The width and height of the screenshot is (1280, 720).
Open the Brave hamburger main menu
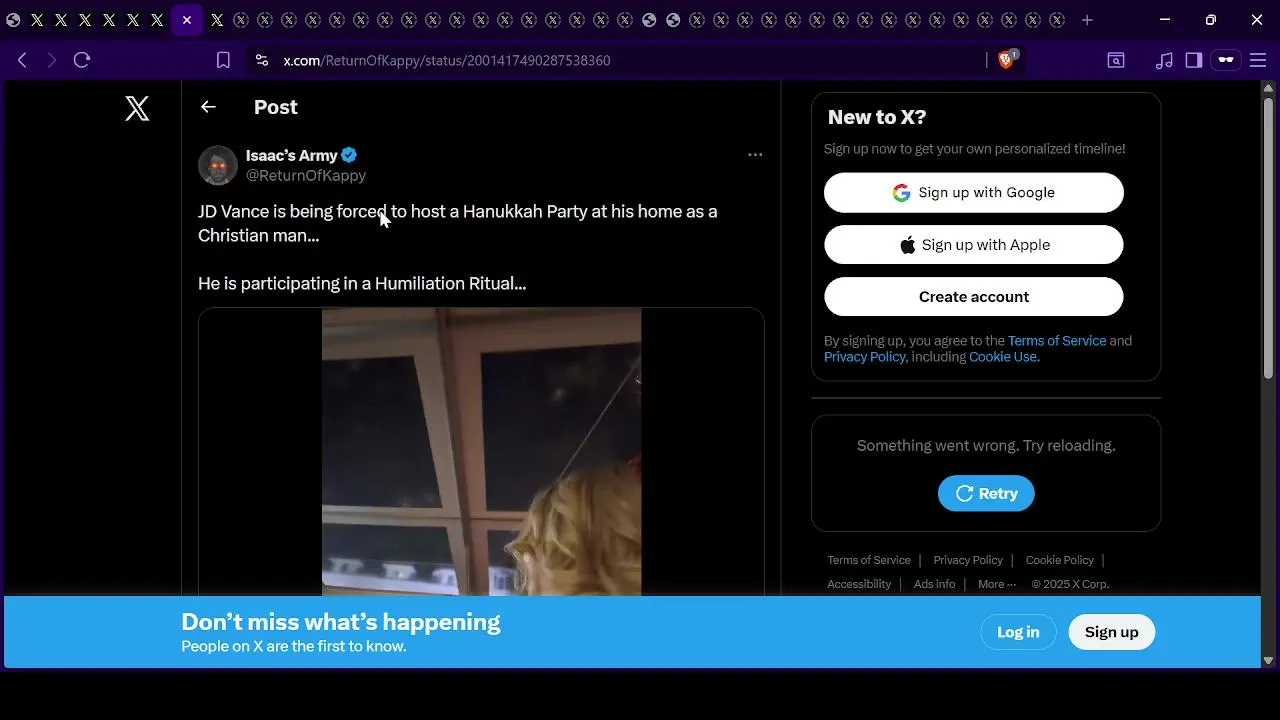1258,60
